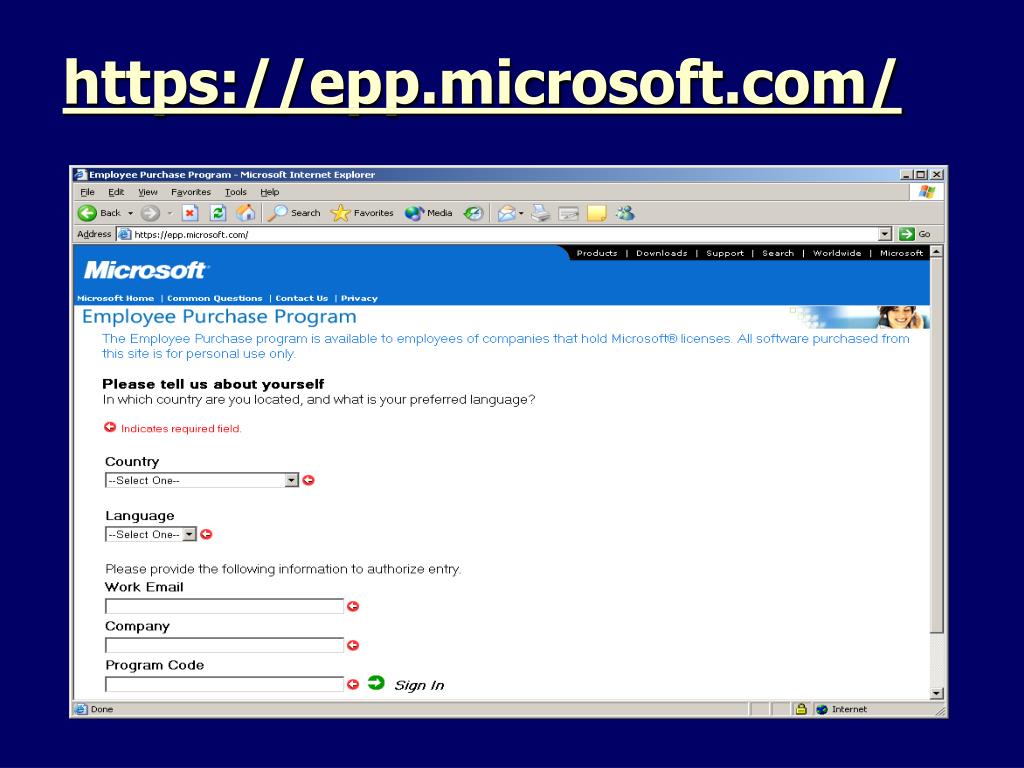Open the Favorites menu
1024x768 pixels.
tap(191, 192)
